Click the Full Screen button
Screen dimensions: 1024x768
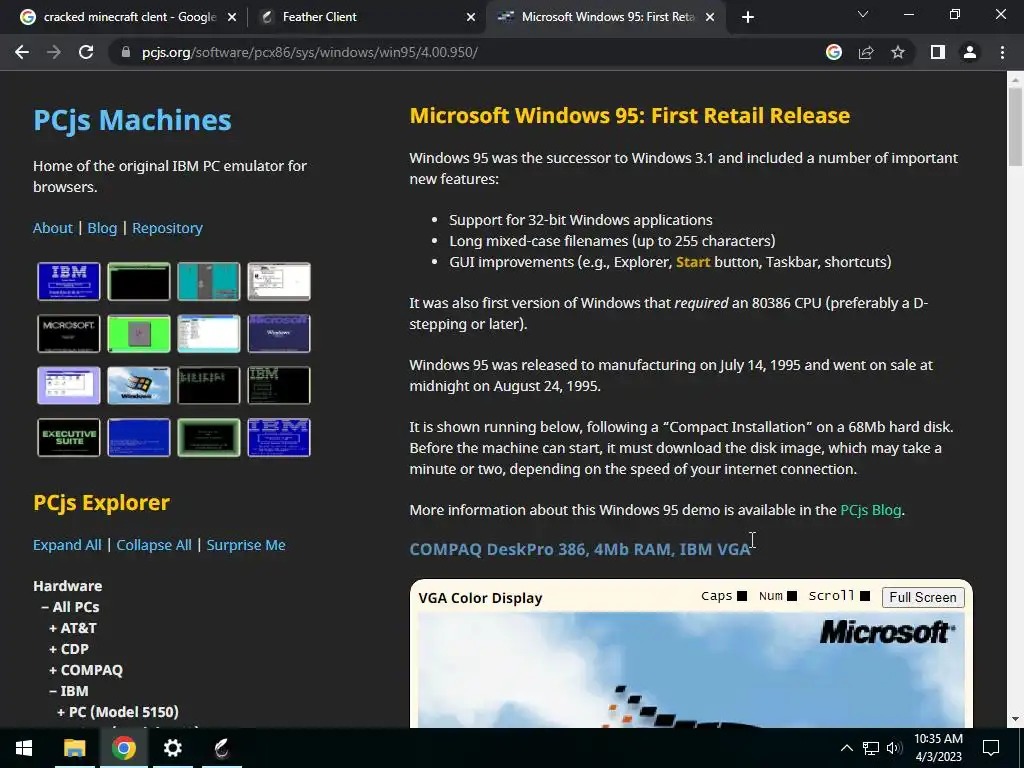[x=923, y=598]
